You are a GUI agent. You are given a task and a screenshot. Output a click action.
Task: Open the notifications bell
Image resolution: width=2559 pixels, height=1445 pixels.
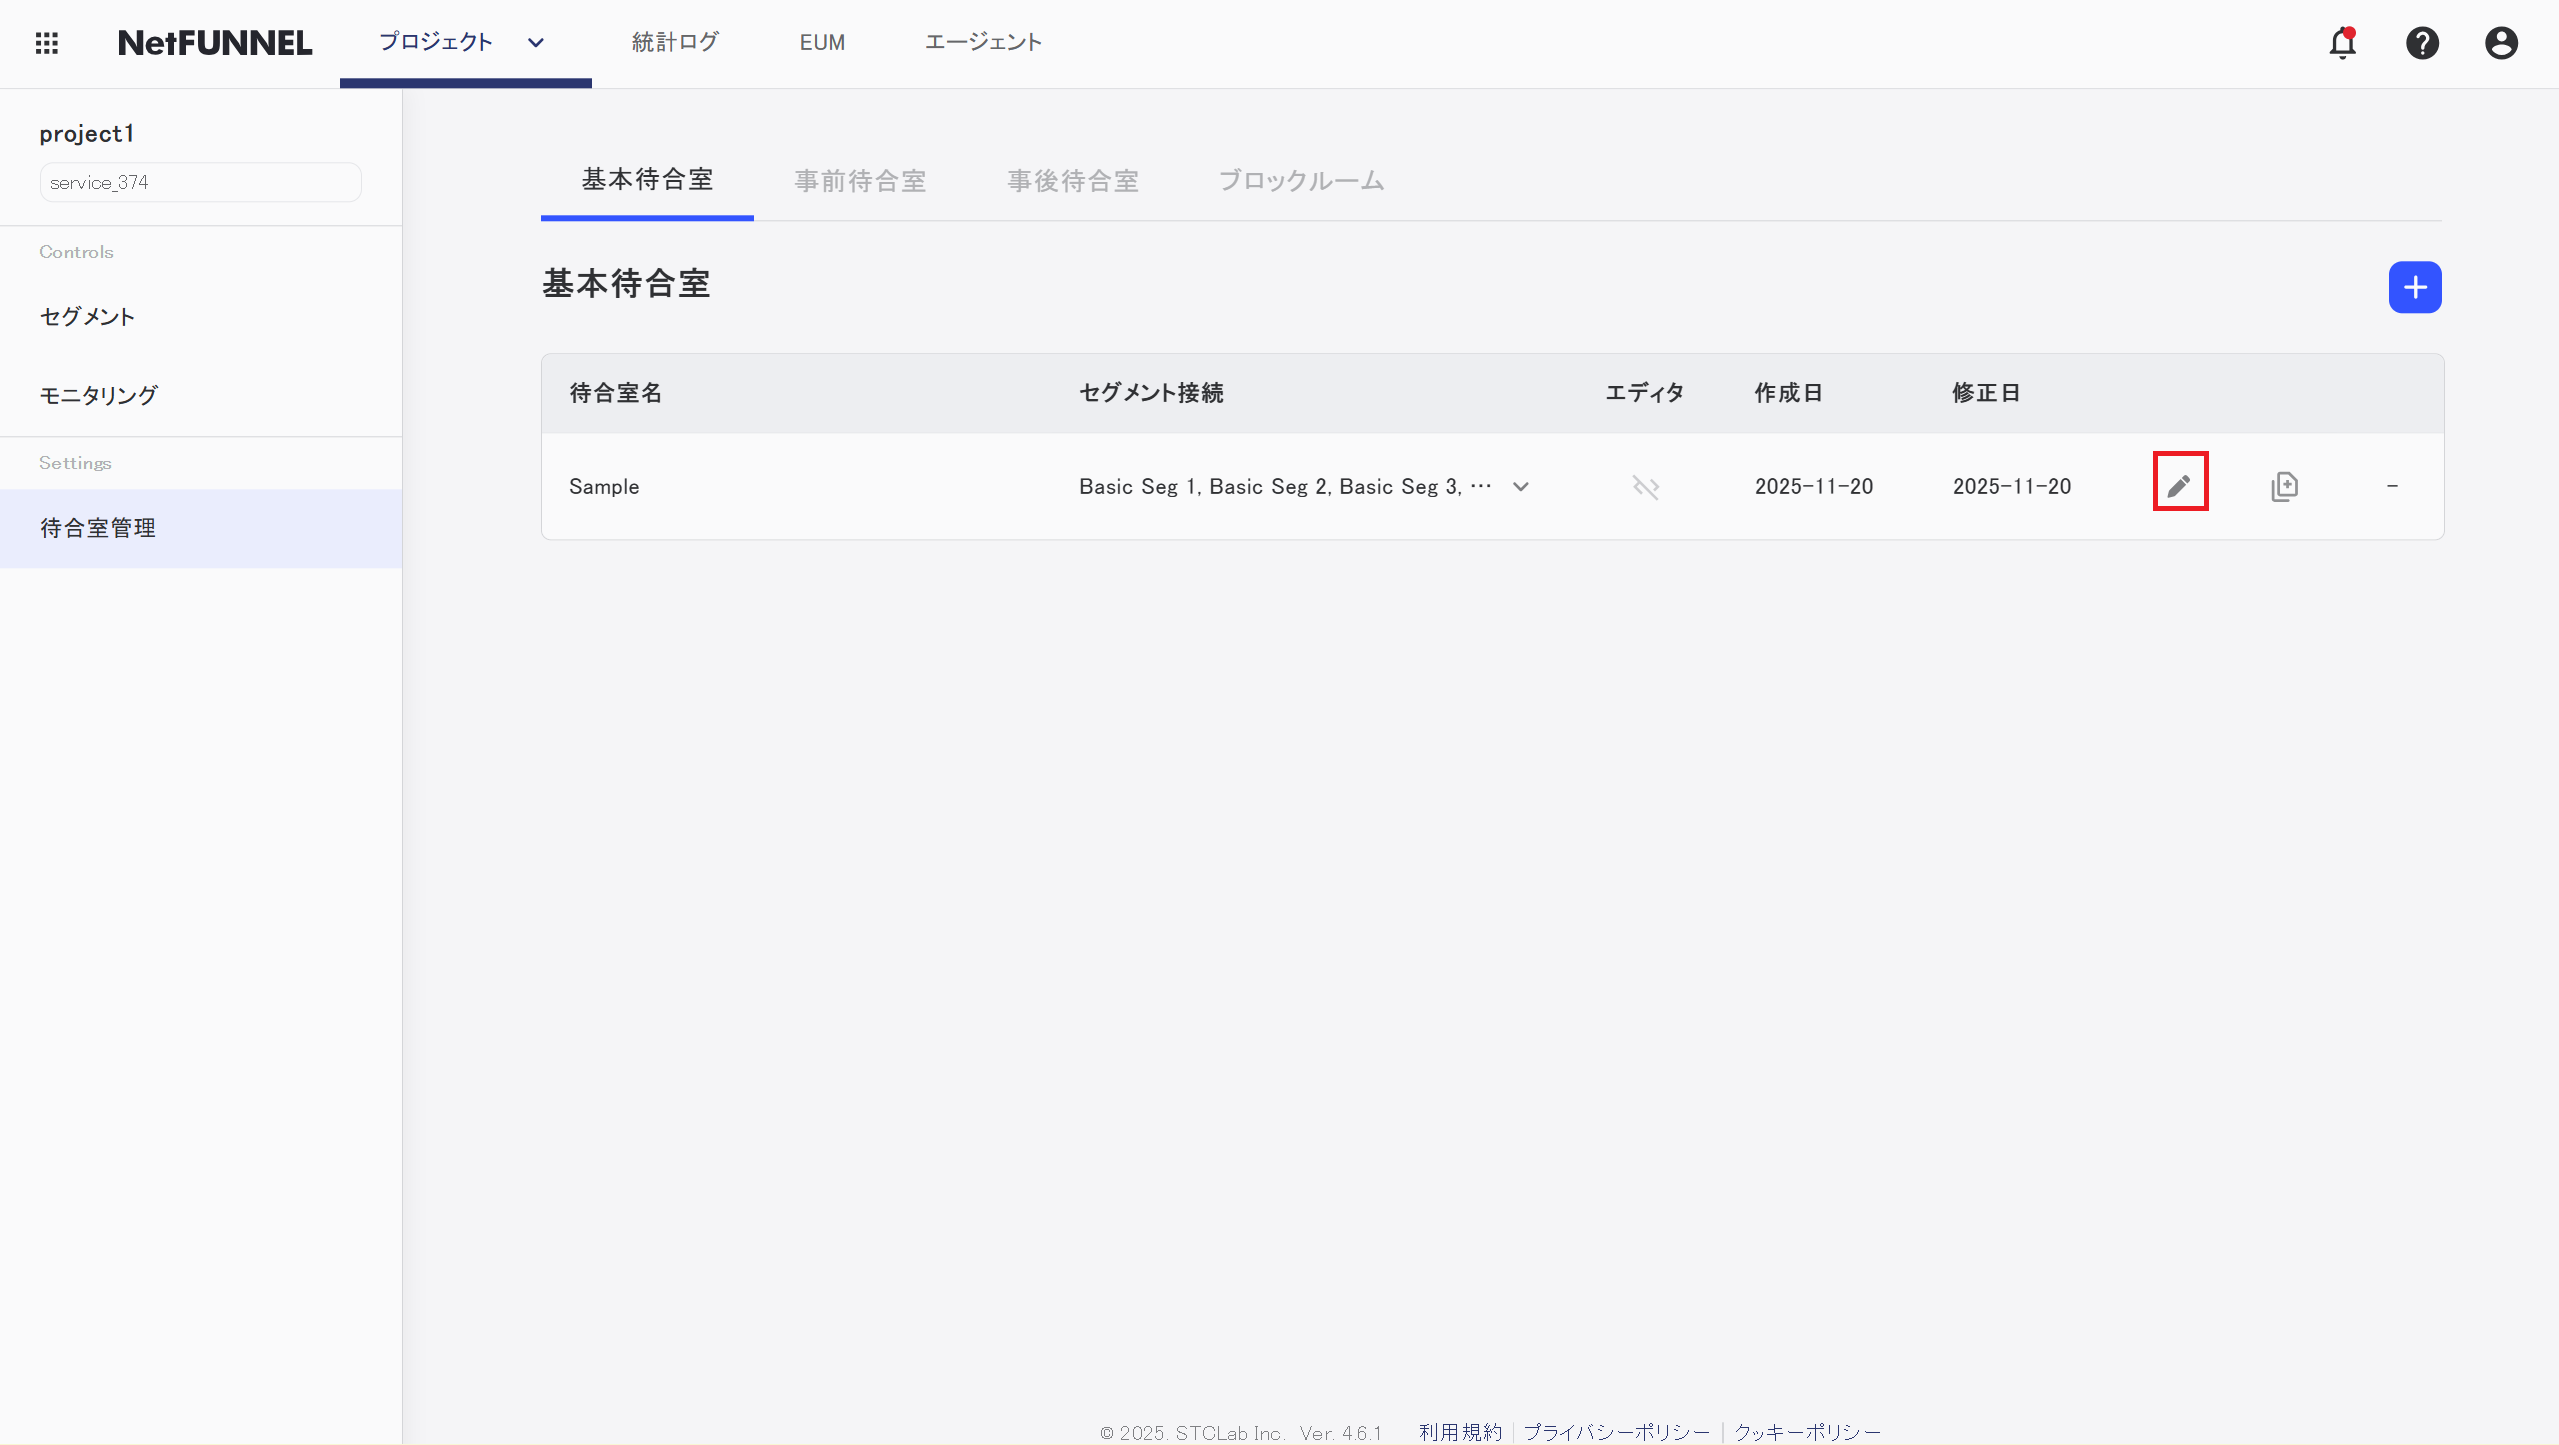[2342, 43]
